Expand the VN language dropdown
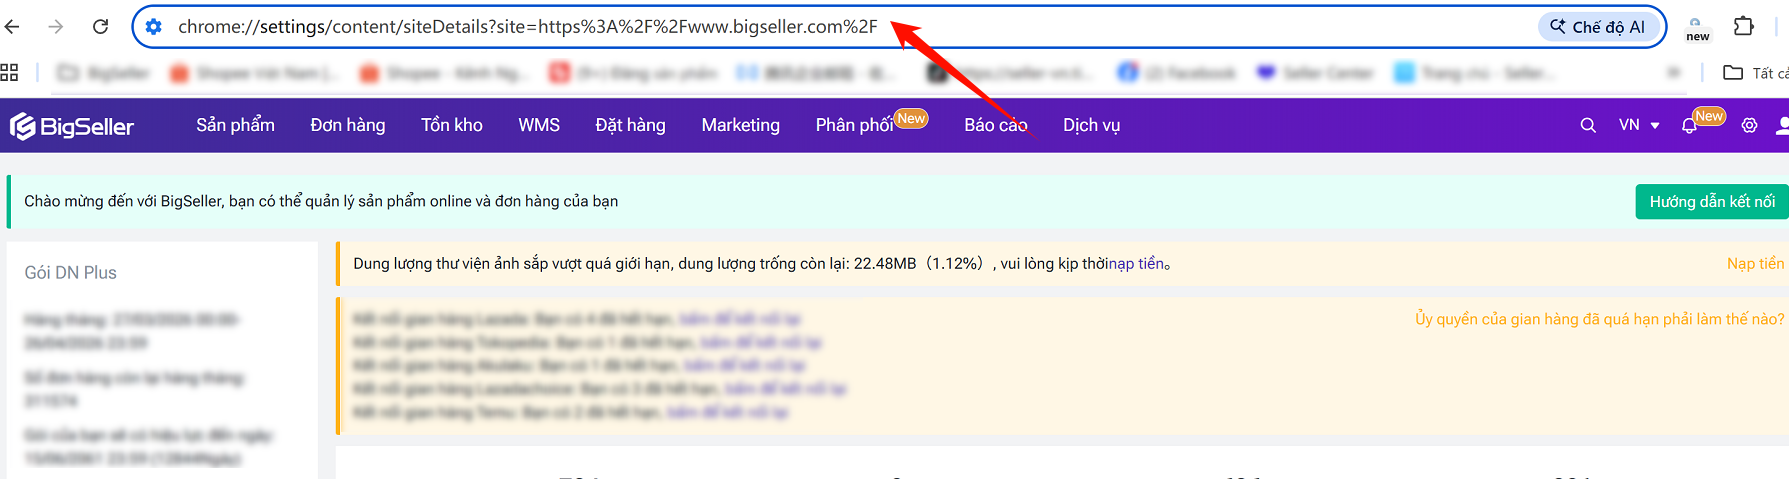Image resolution: width=1789 pixels, height=479 pixels. point(1639,125)
